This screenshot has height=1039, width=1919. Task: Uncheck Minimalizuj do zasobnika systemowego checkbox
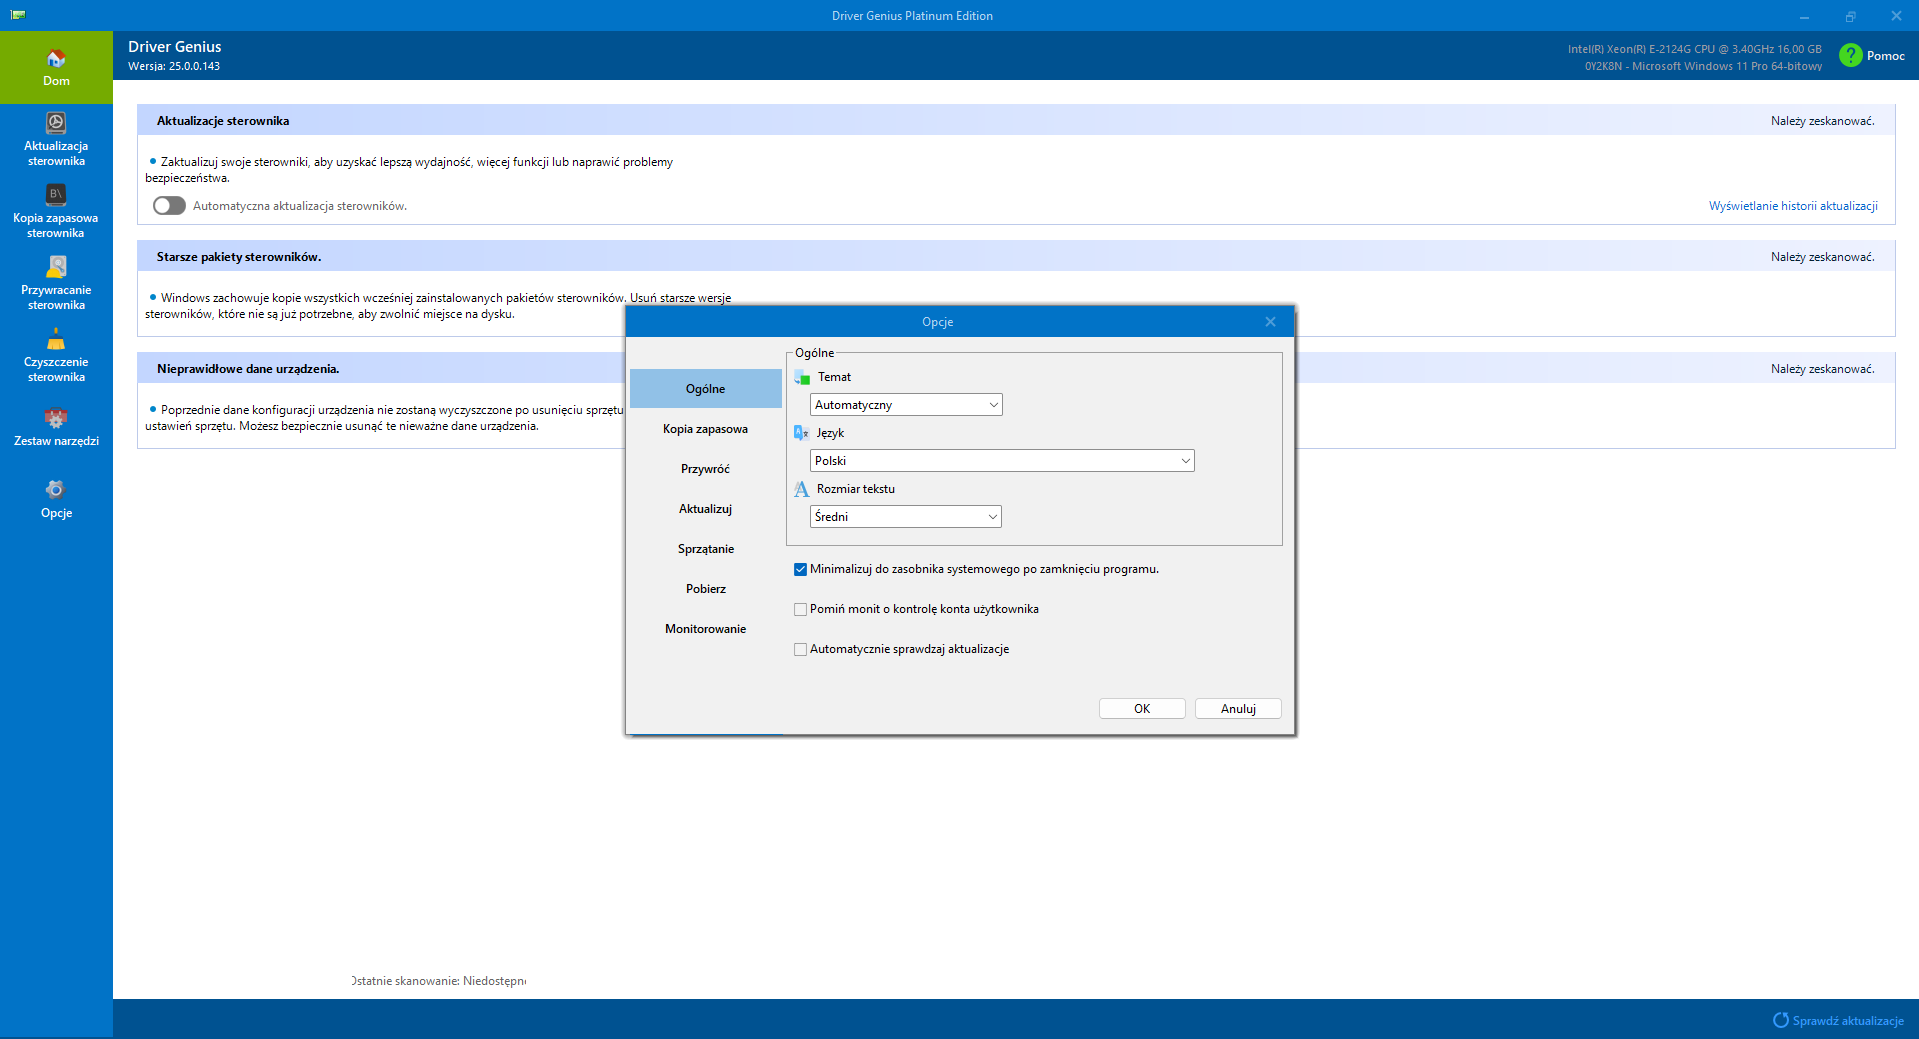point(800,569)
